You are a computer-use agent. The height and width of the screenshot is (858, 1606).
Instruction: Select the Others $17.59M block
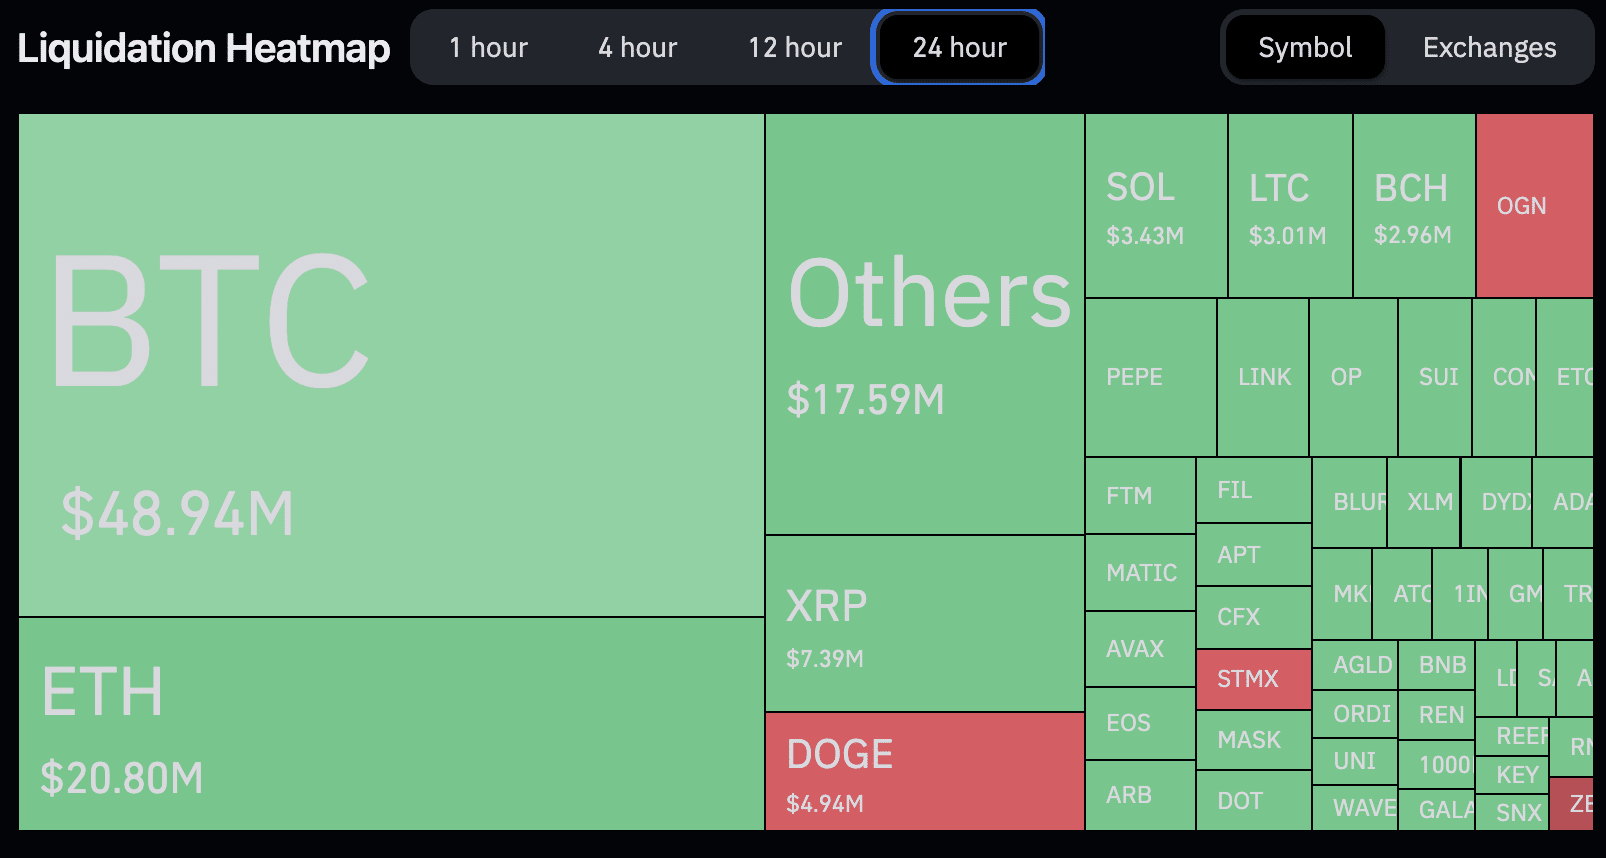point(925,324)
